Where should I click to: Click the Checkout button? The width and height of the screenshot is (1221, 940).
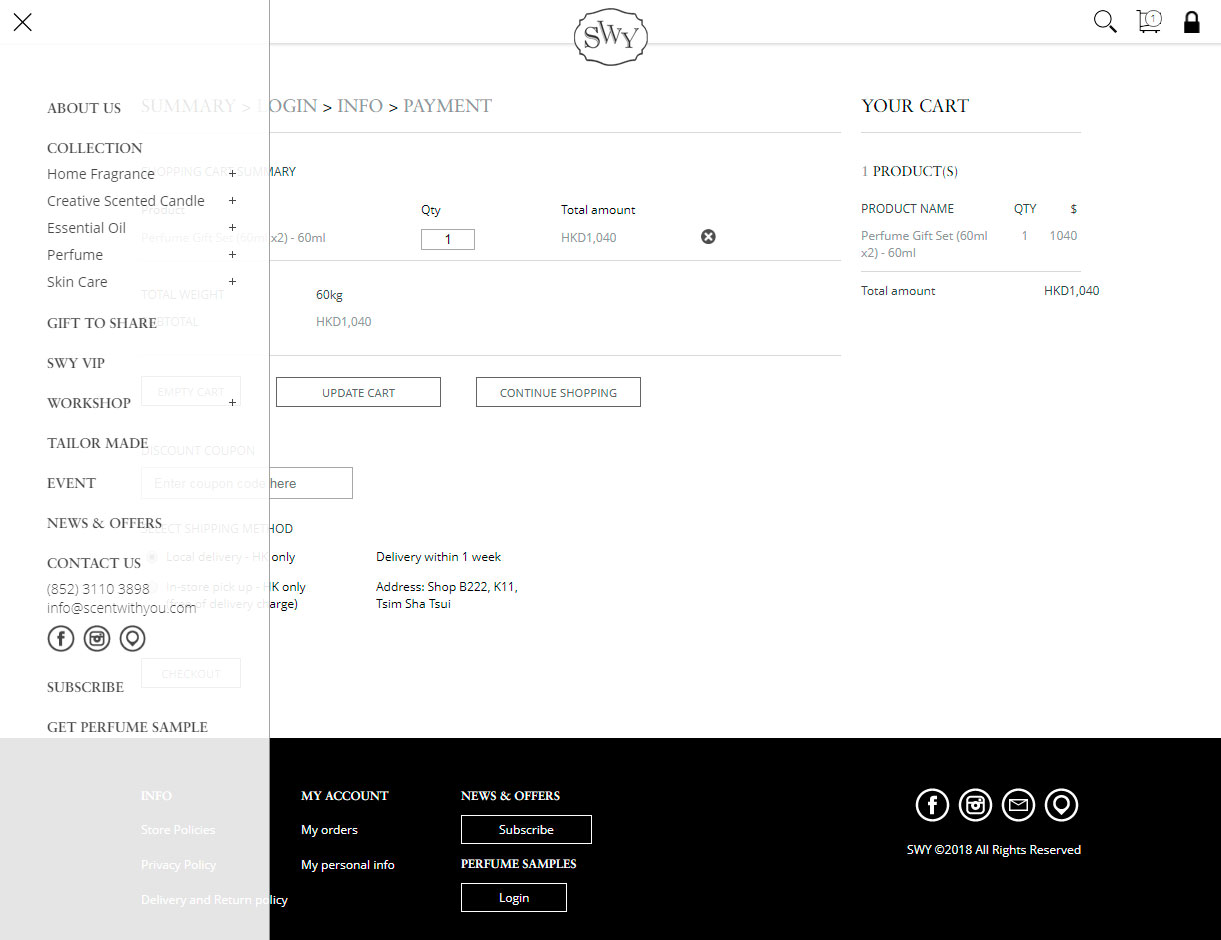(191, 673)
